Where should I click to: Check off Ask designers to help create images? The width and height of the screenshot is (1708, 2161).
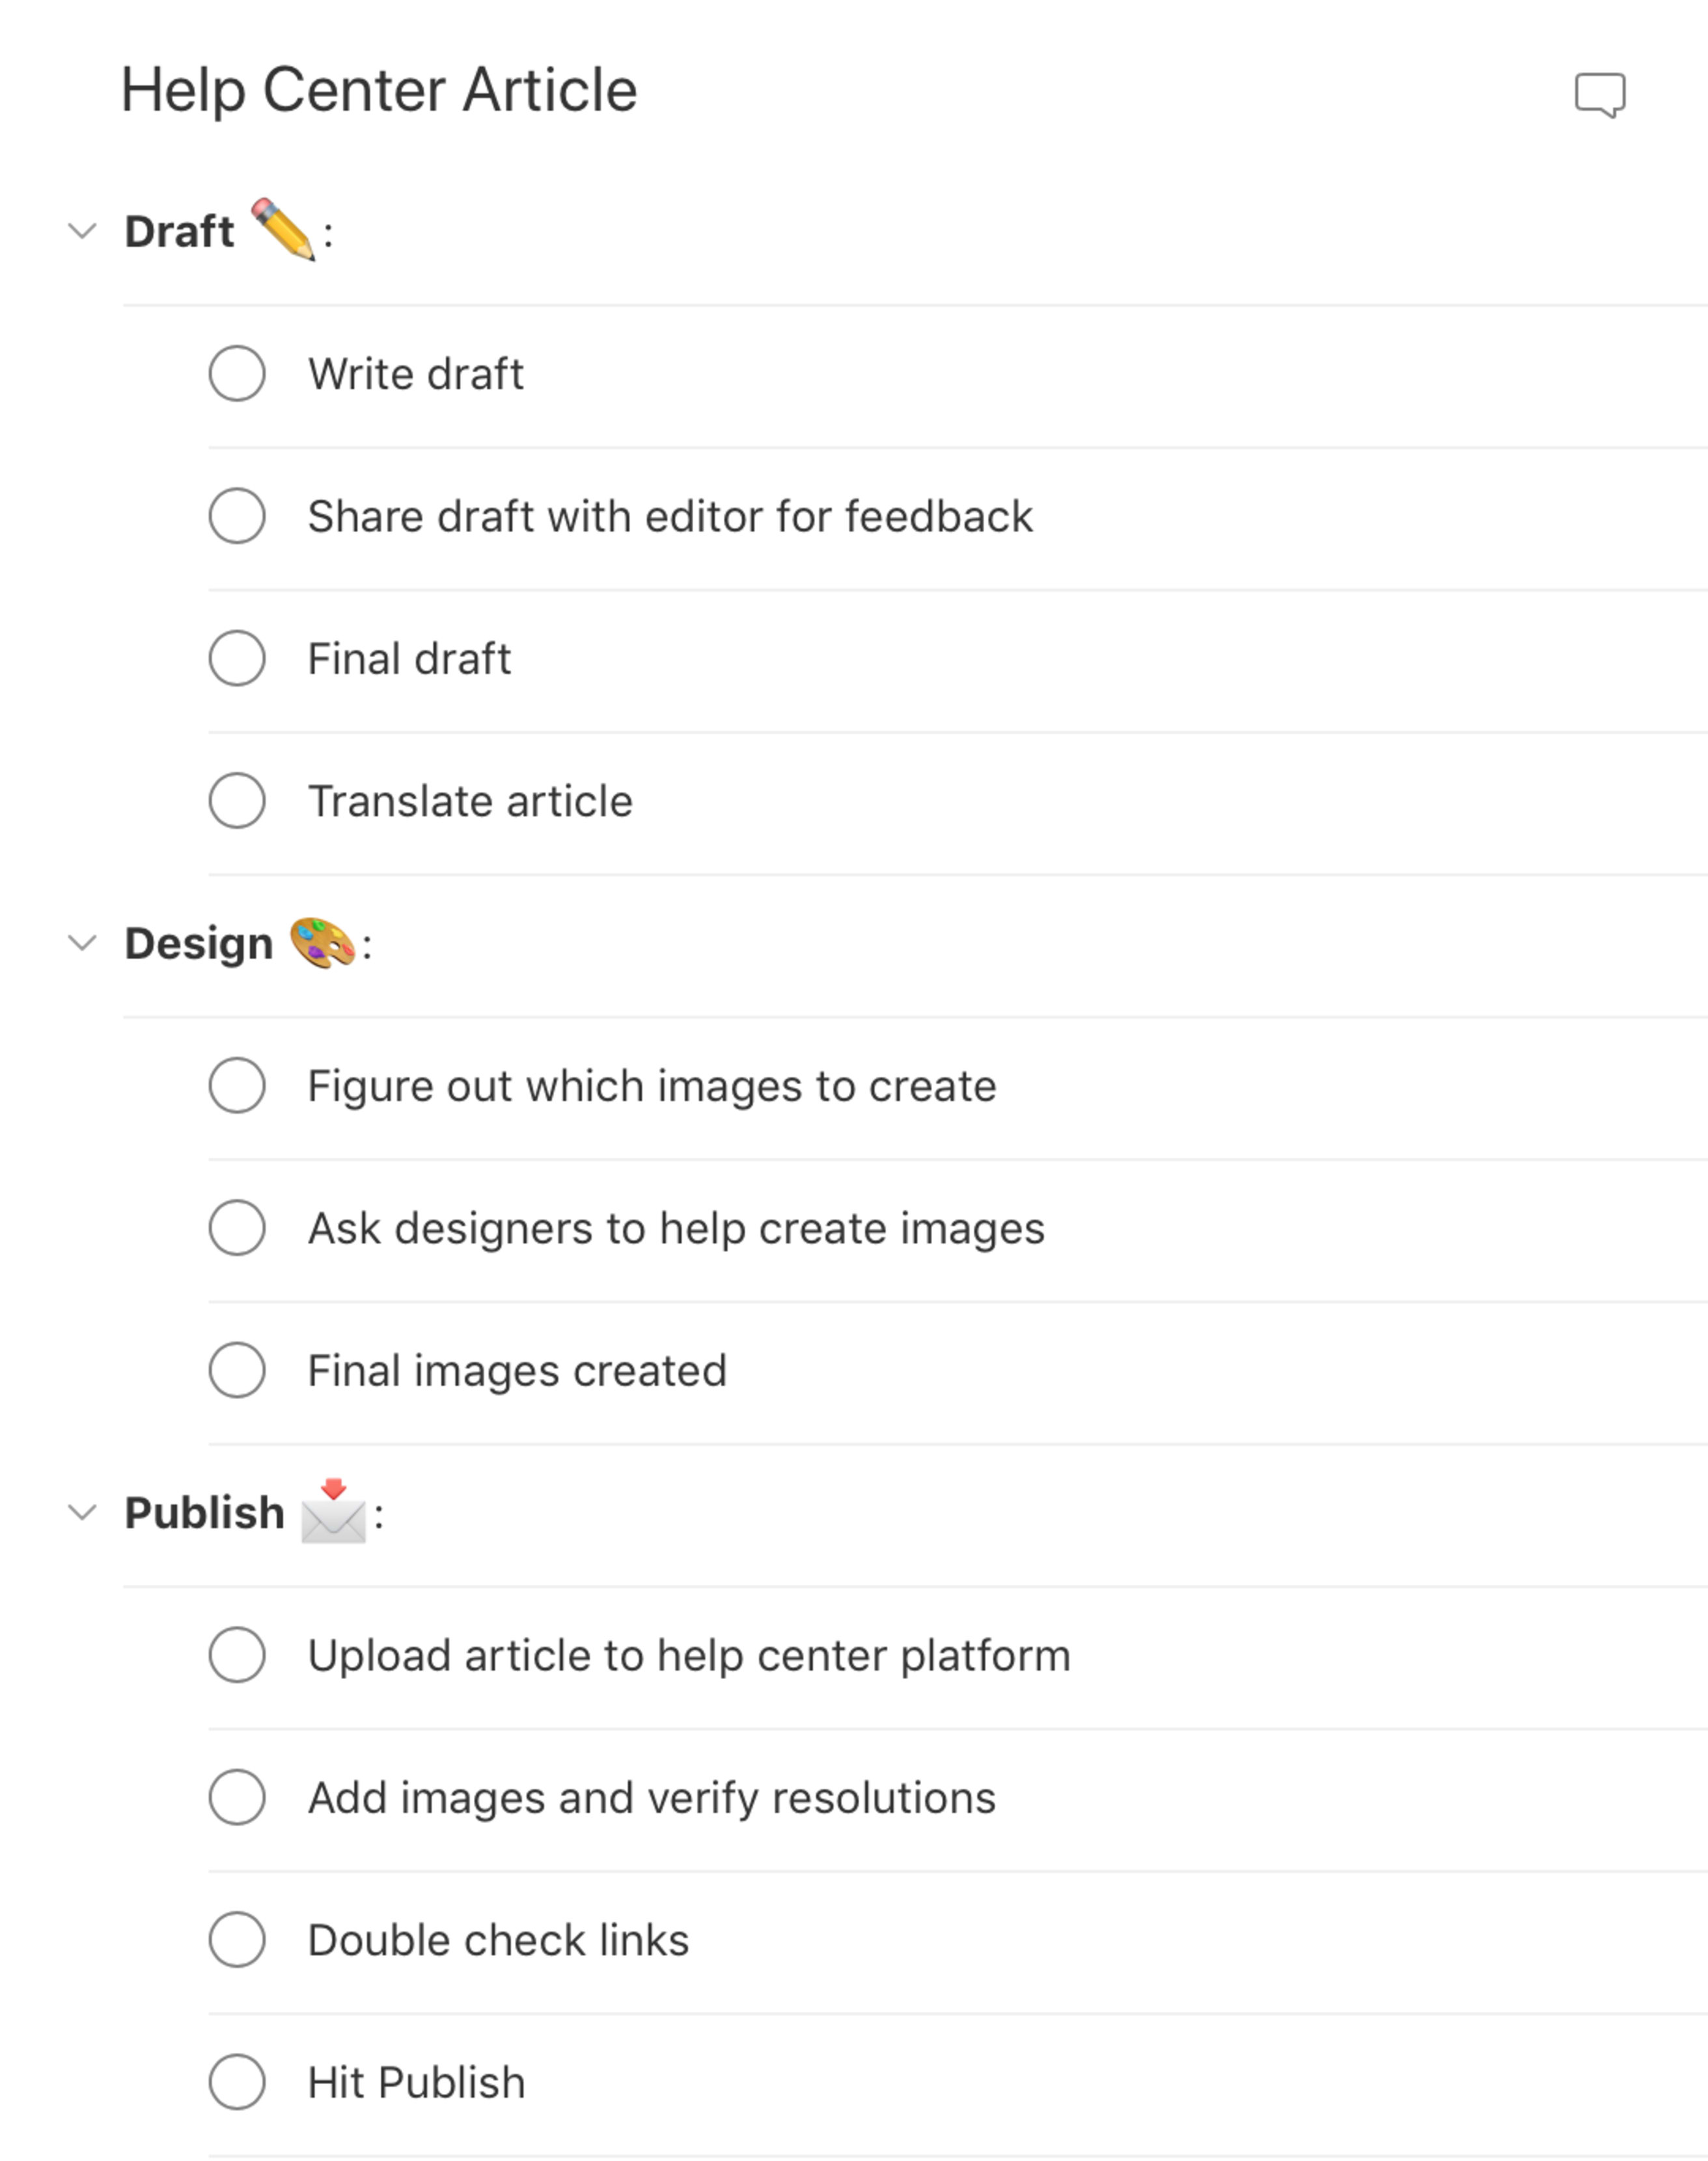[x=237, y=1228]
